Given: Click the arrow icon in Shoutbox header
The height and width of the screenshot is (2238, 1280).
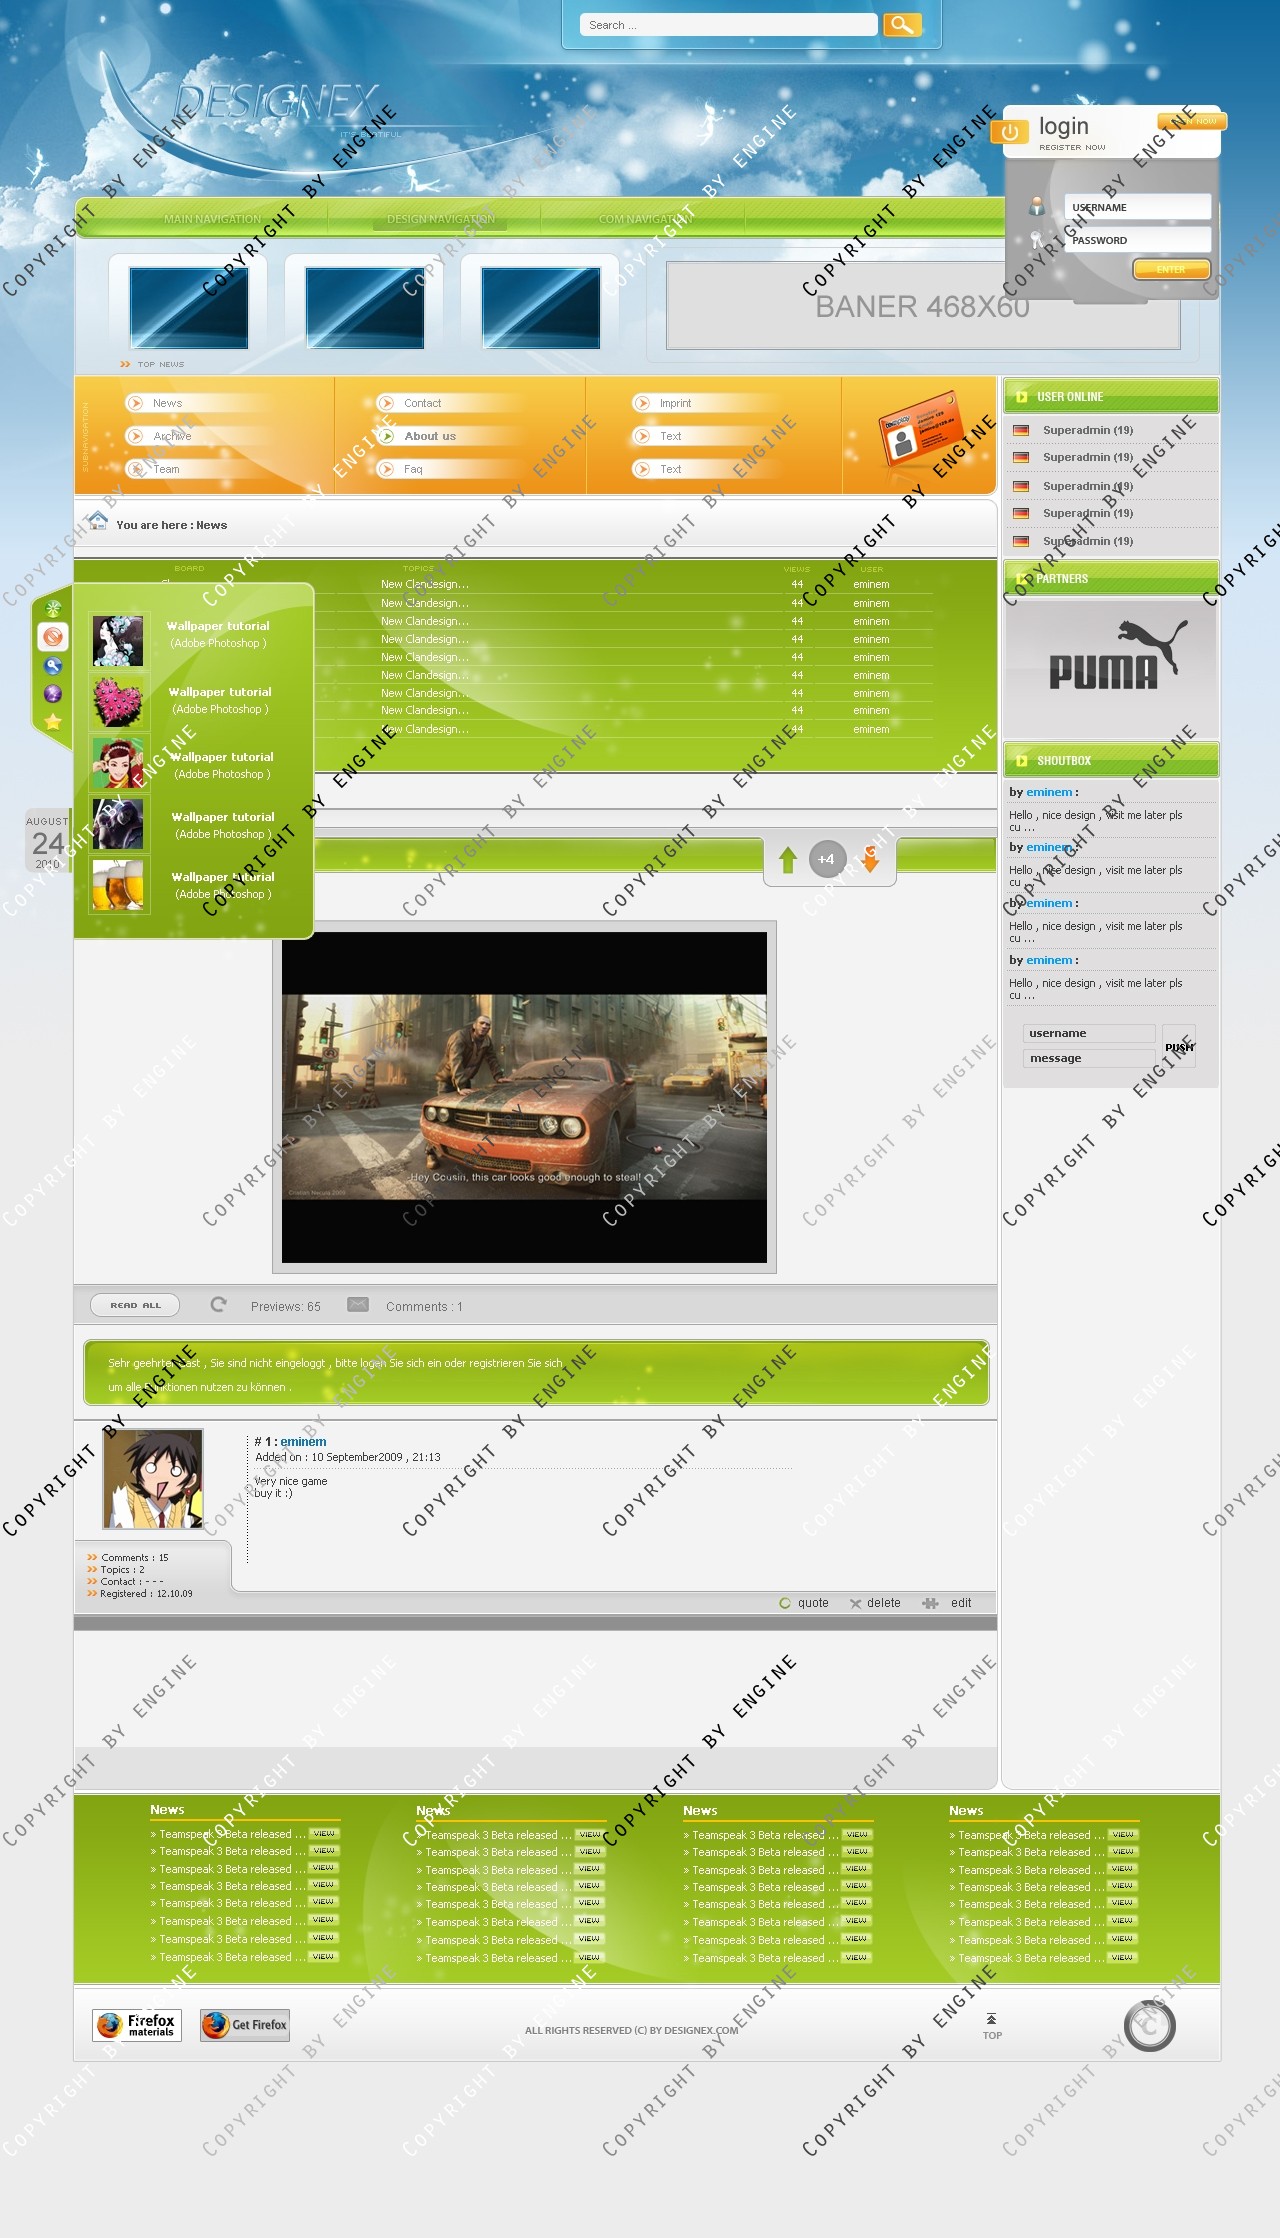Looking at the screenshot, I should pyautogui.click(x=1021, y=761).
